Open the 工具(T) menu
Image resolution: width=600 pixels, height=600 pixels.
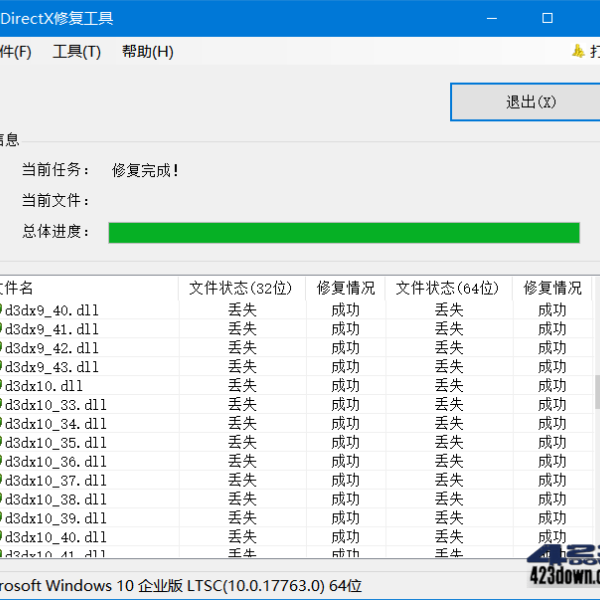tap(77, 52)
